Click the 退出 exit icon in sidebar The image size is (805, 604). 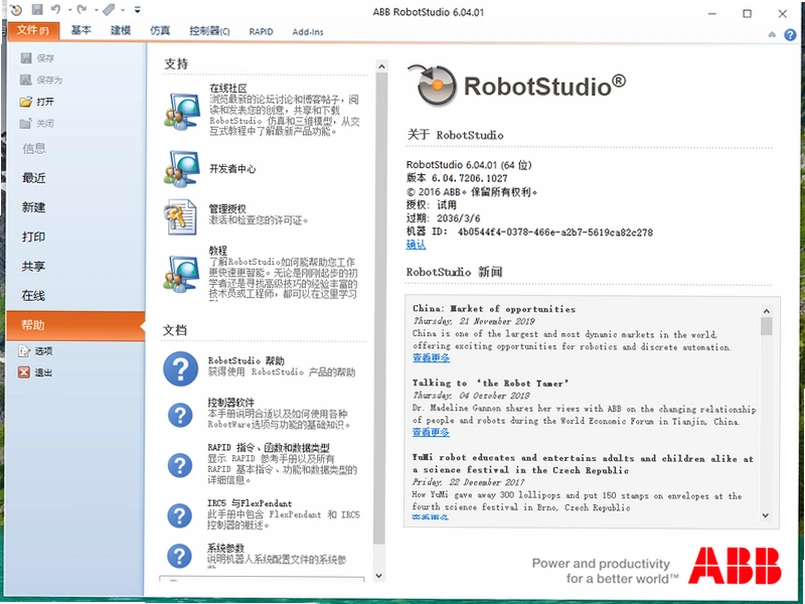[x=24, y=372]
